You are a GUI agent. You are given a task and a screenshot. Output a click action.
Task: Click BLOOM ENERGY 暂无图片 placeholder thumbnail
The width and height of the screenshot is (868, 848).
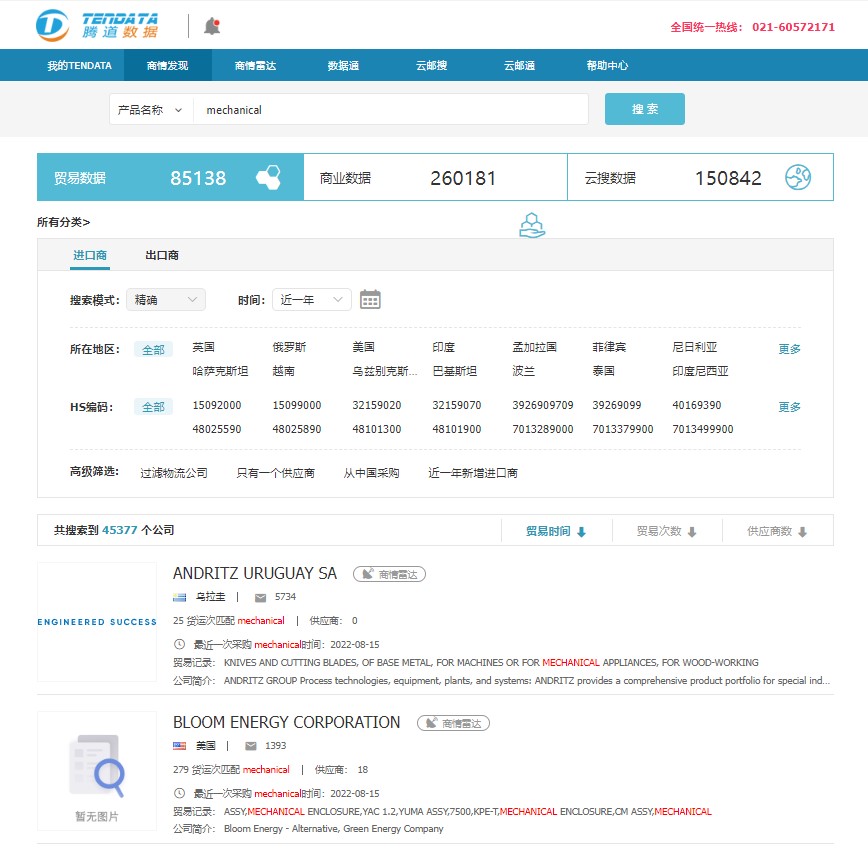click(97, 771)
